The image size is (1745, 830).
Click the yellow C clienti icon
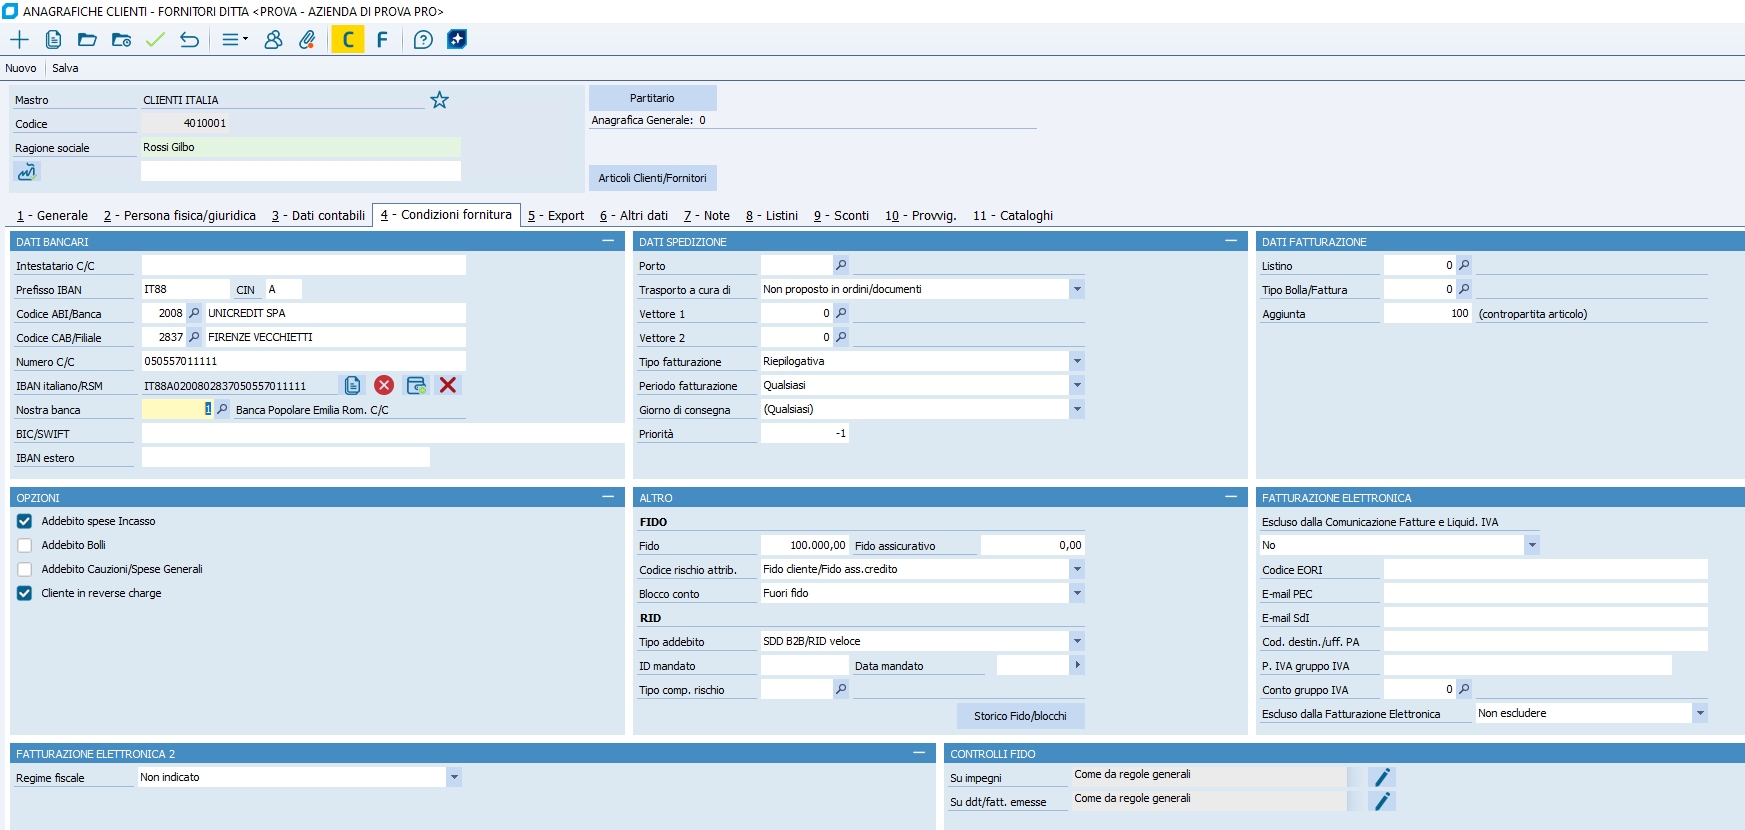[348, 40]
